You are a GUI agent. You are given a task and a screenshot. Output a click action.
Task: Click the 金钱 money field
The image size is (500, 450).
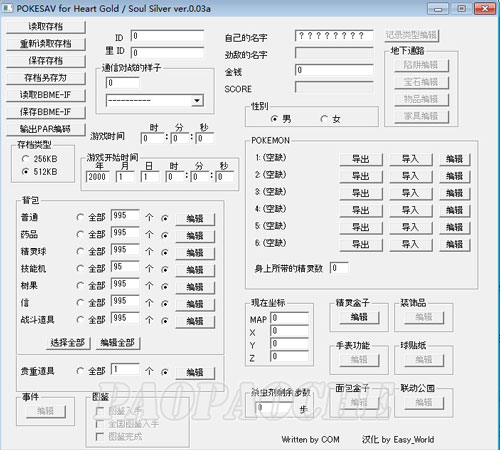coord(334,70)
